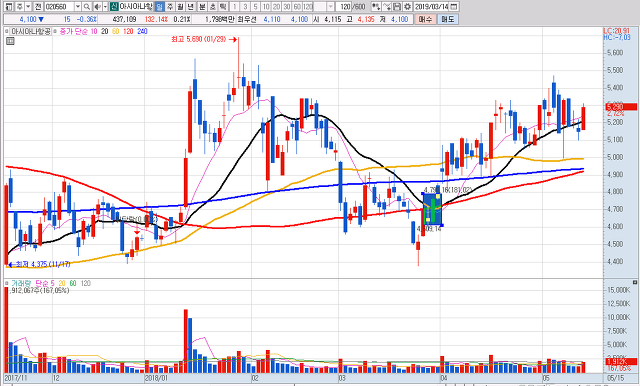Click the black 20 moving average label
Viewport: 640px width, 386px height.
pos(104,31)
